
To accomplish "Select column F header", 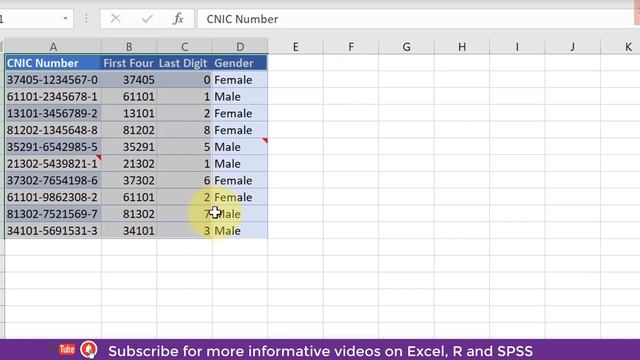I will 351,47.
